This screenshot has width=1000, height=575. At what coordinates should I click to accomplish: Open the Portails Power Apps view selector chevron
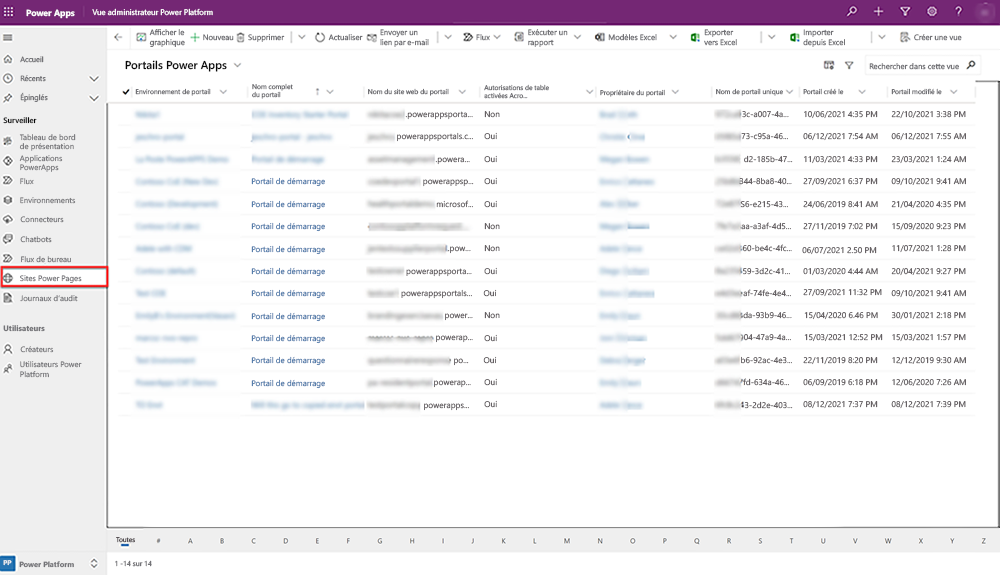tap(237, 65)
